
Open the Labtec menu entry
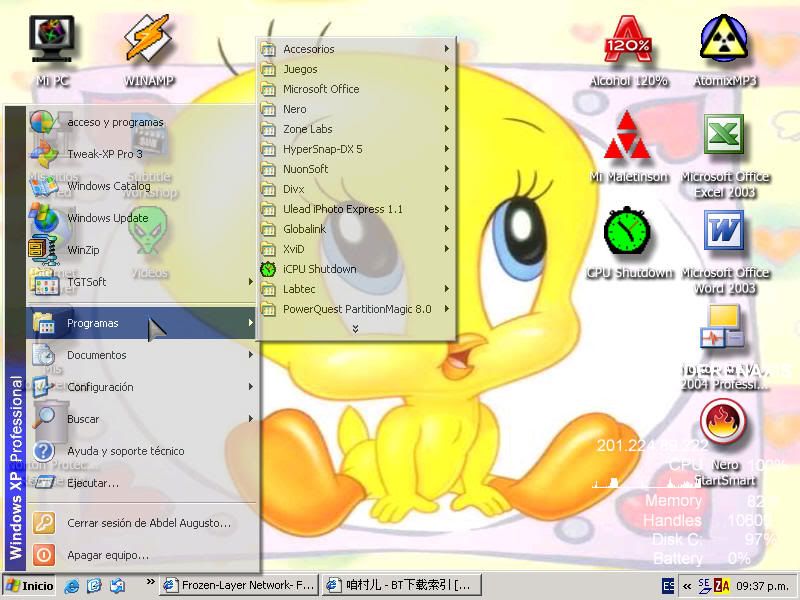[x=356, y=289]
